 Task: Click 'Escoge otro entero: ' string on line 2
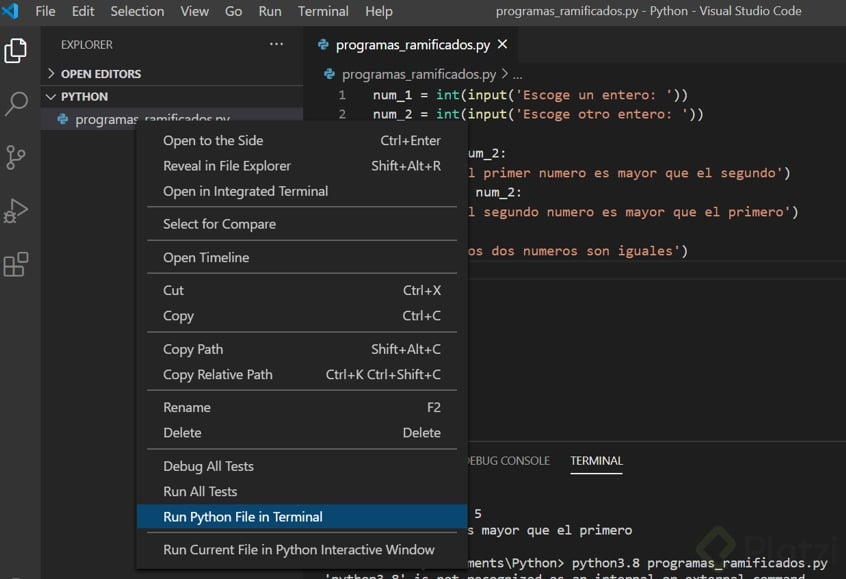pos(602,114)
